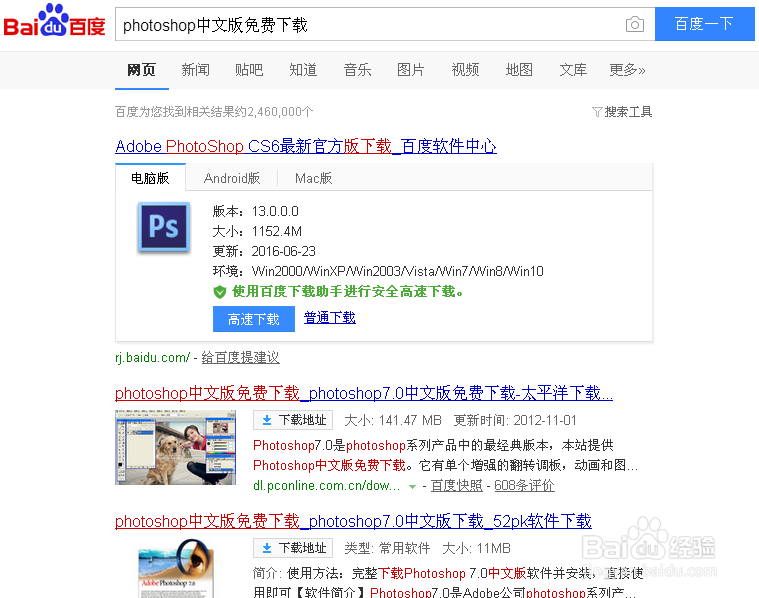
Task: Open the 608条评价 reviews link
Action: click(524, 486)
